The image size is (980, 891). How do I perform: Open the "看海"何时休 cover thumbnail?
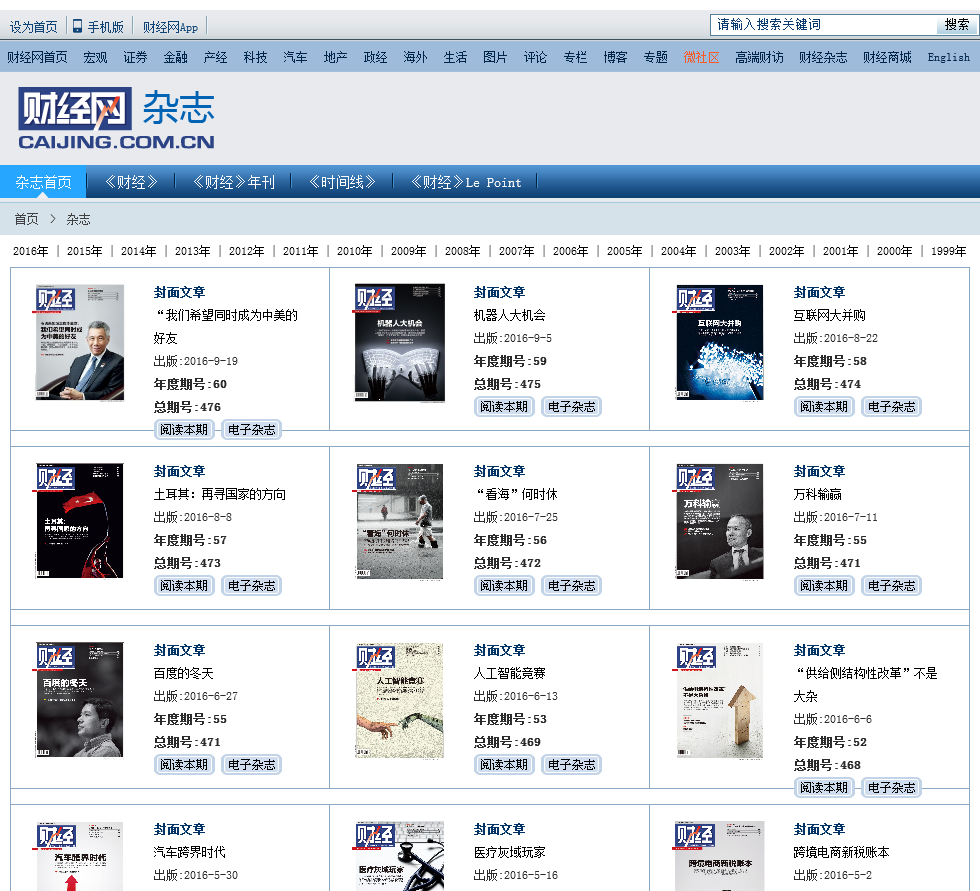click(399, 521)
